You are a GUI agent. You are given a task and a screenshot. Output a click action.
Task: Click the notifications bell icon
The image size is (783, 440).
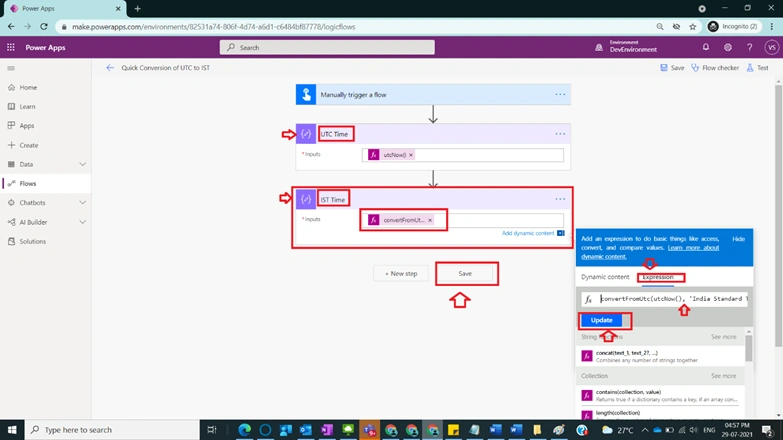coord(706,47)
